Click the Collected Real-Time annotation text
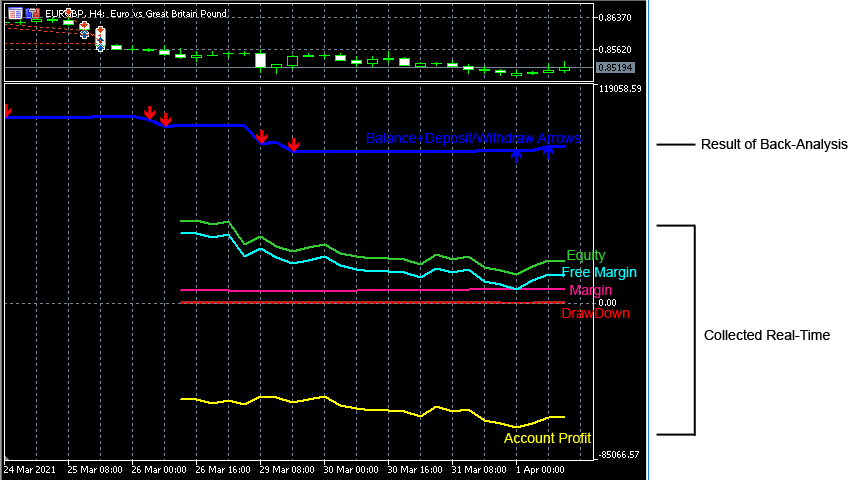 click(767, 335)
